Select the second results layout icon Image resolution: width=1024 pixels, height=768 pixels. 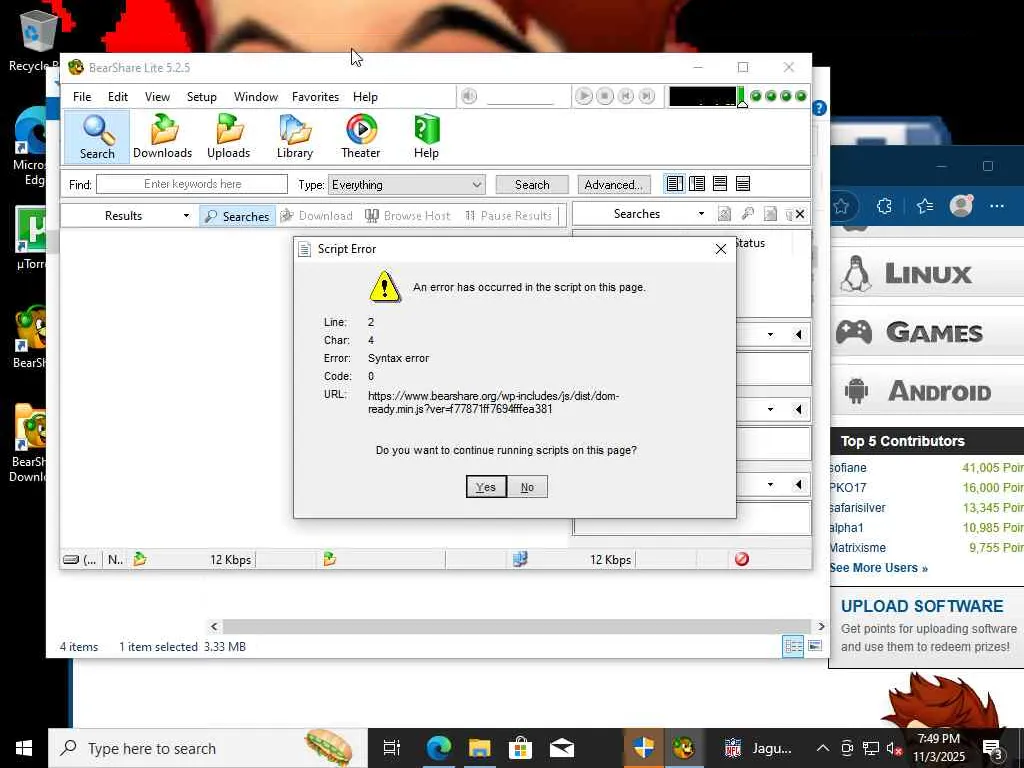697,184
